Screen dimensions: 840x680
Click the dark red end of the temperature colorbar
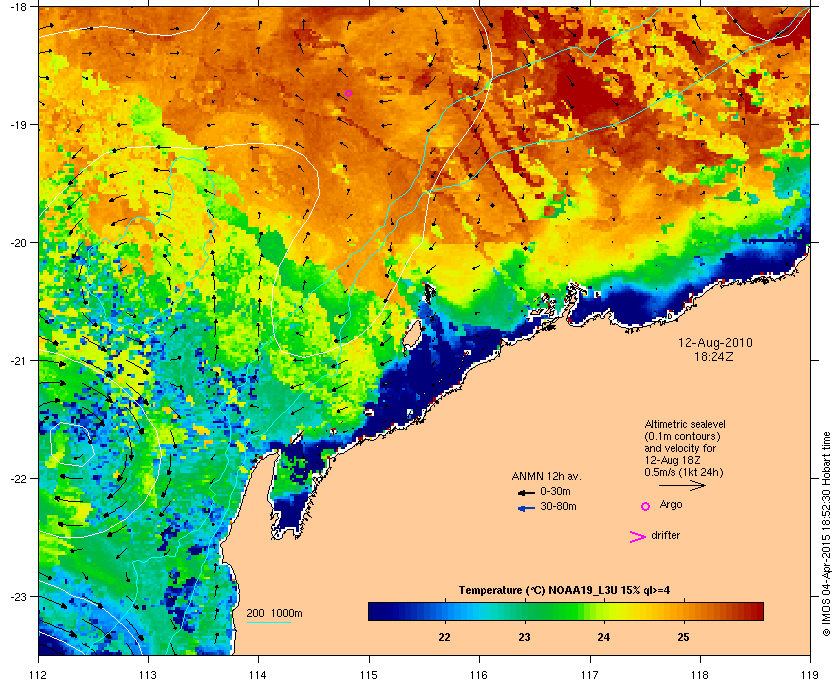point(754,611)
